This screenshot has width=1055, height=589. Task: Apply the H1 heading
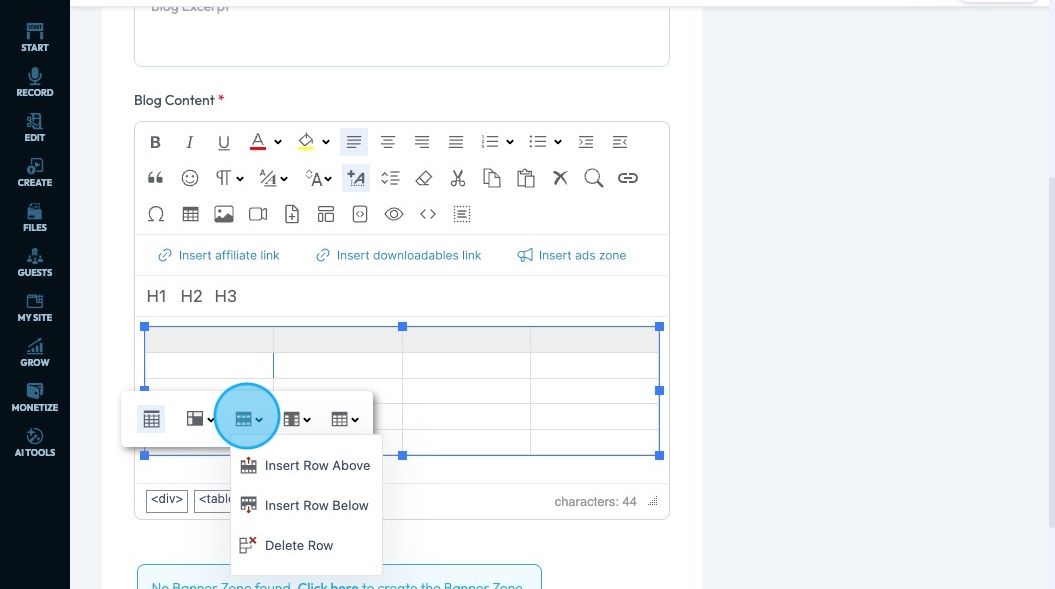[x=157, y=296]
